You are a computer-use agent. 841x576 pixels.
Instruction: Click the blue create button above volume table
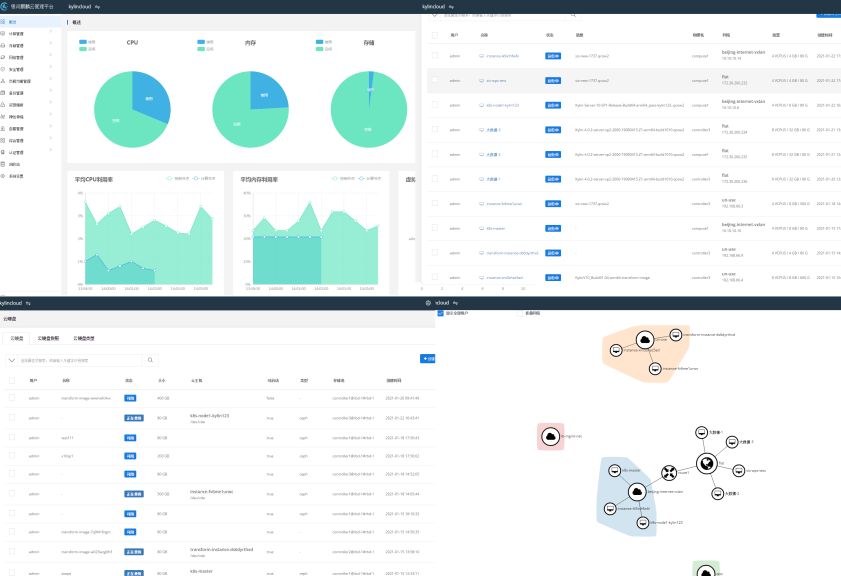[x=428, y=358]
